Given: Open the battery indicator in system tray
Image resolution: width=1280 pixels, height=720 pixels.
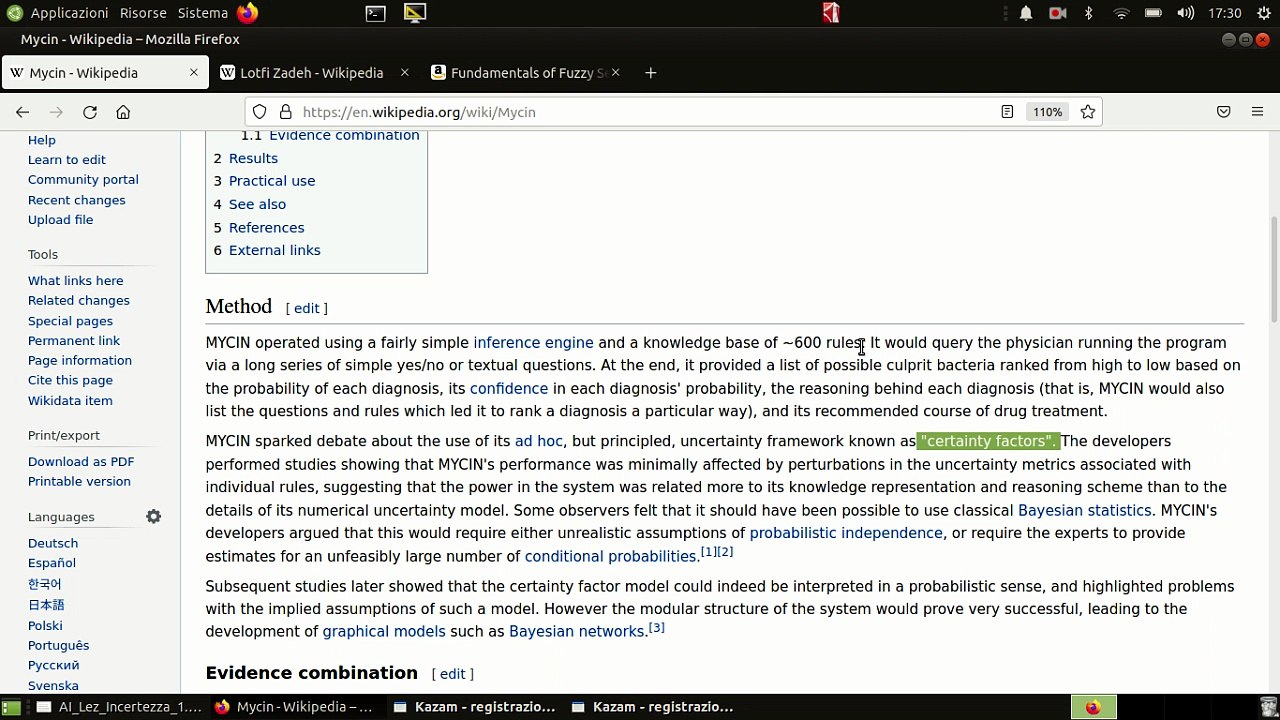Looking at the screenshot, I should click(x=1153, y=13).
